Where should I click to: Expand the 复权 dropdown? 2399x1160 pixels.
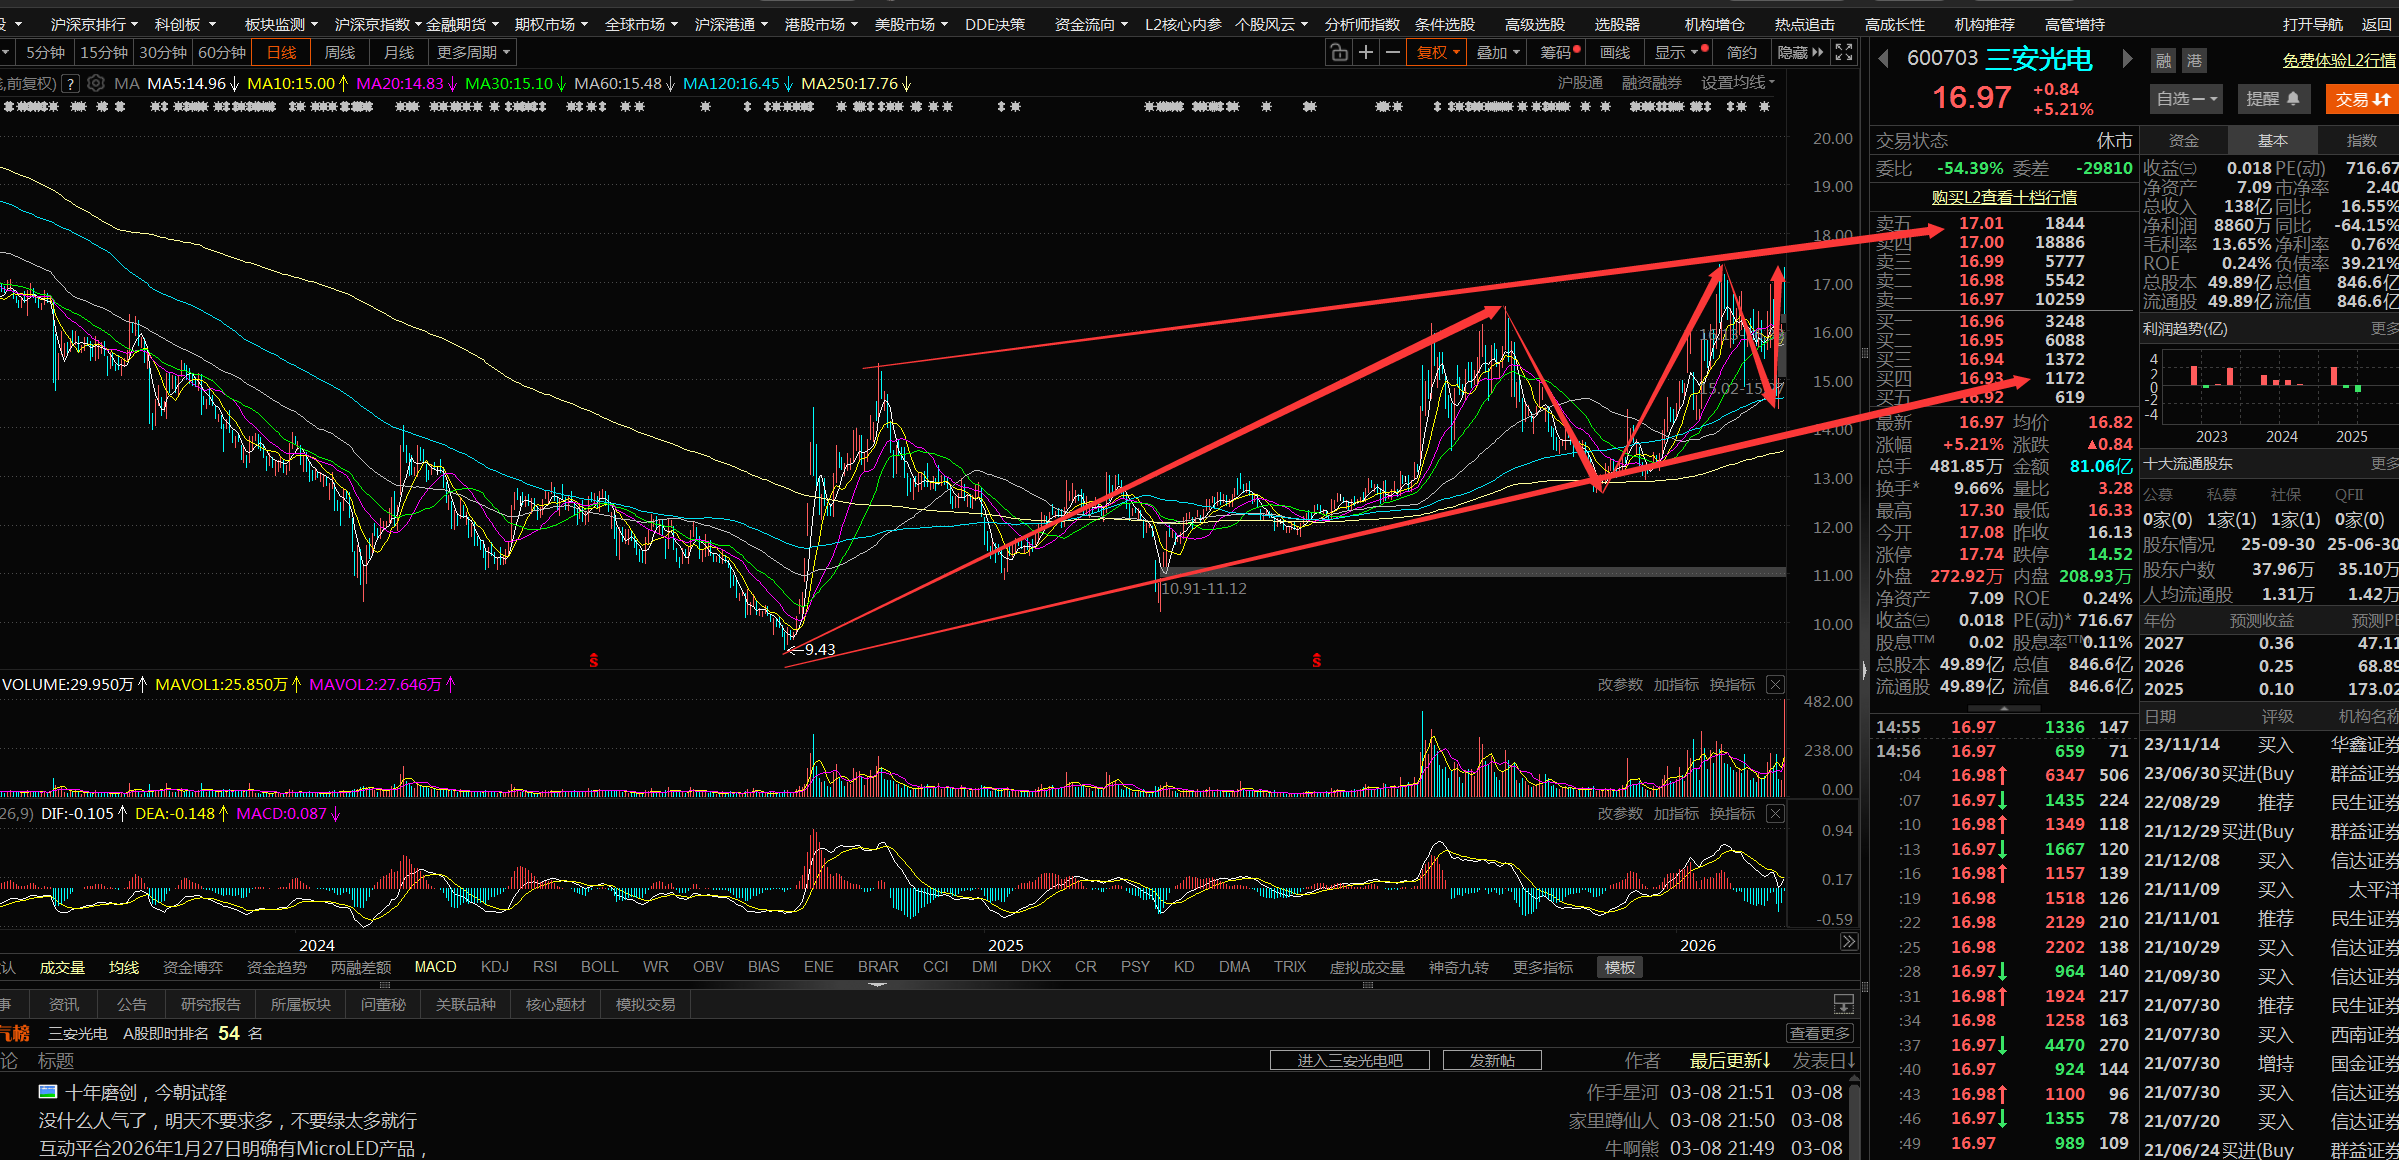[x=1438, y=53]
